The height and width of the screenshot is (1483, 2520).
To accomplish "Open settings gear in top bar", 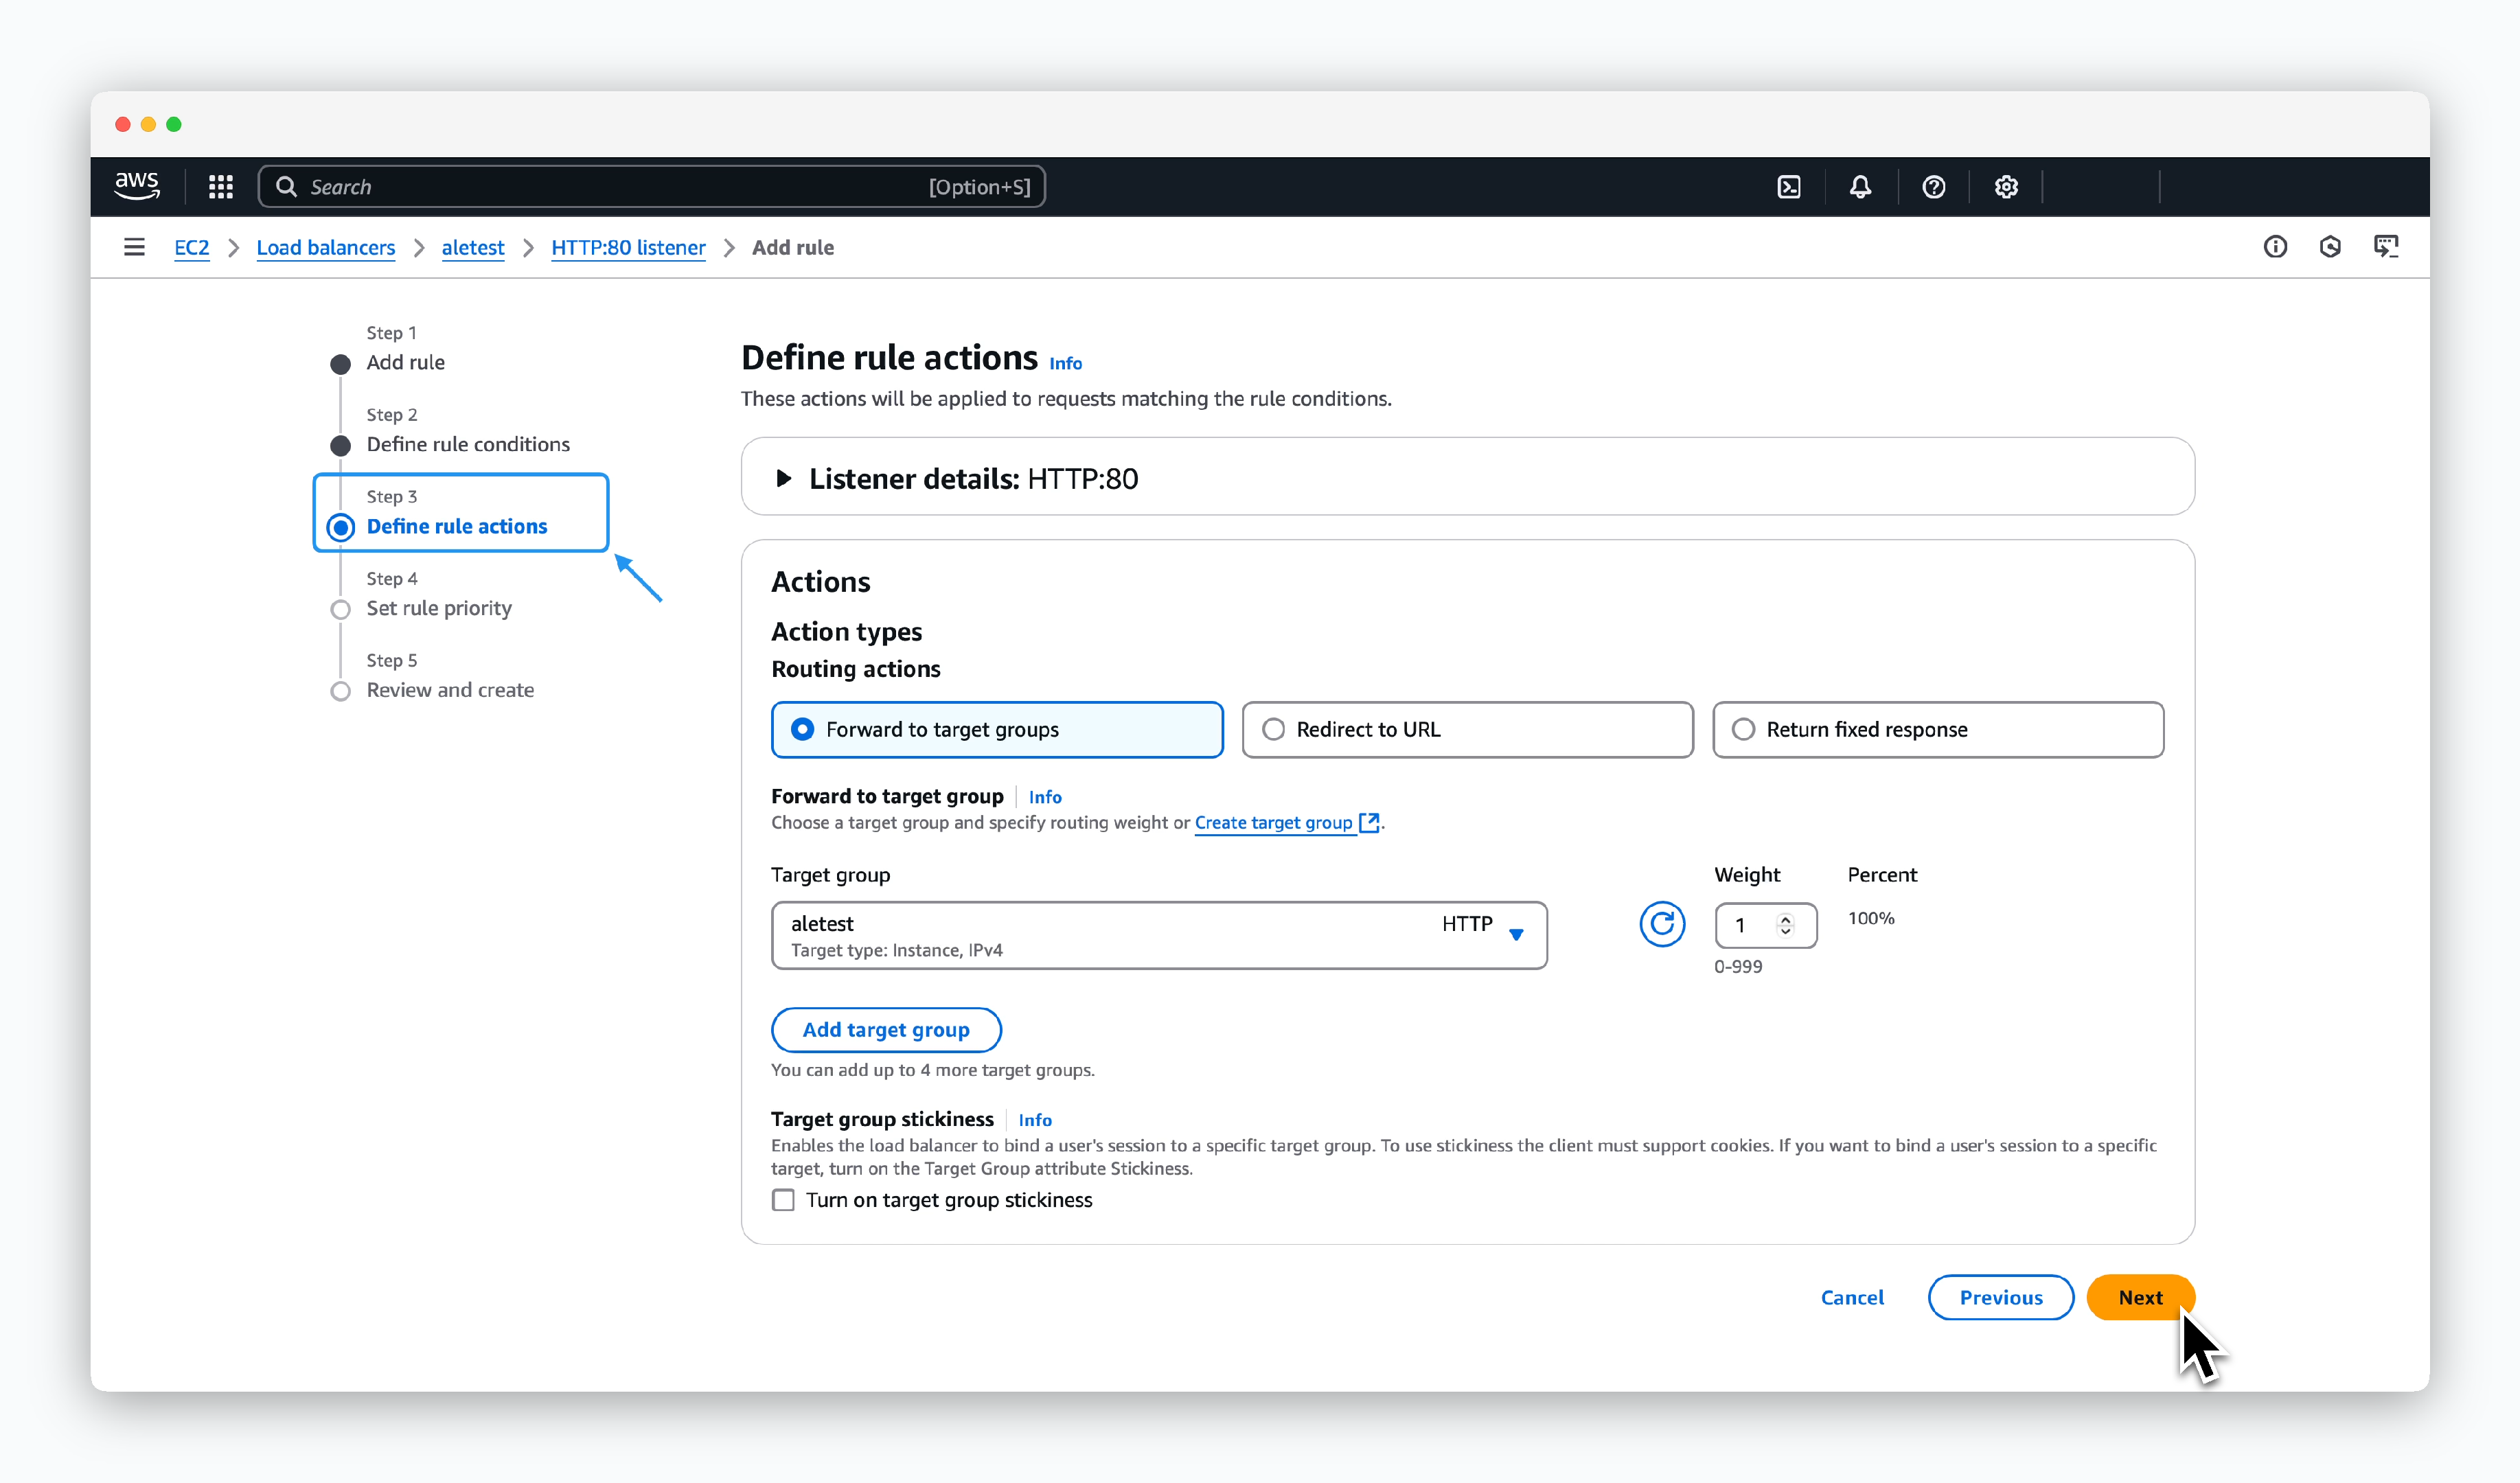I will pyautogui.click(x=2006, y=187).
